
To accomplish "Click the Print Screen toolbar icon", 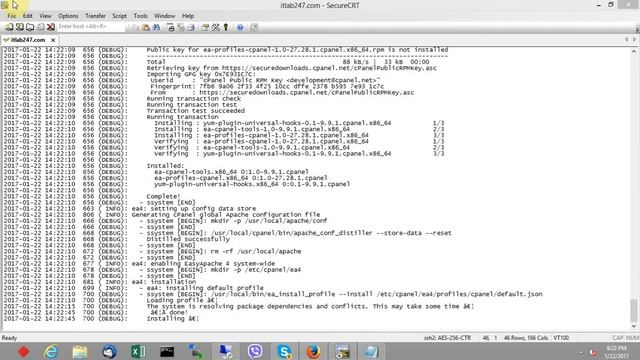I will tap(170, 27).
